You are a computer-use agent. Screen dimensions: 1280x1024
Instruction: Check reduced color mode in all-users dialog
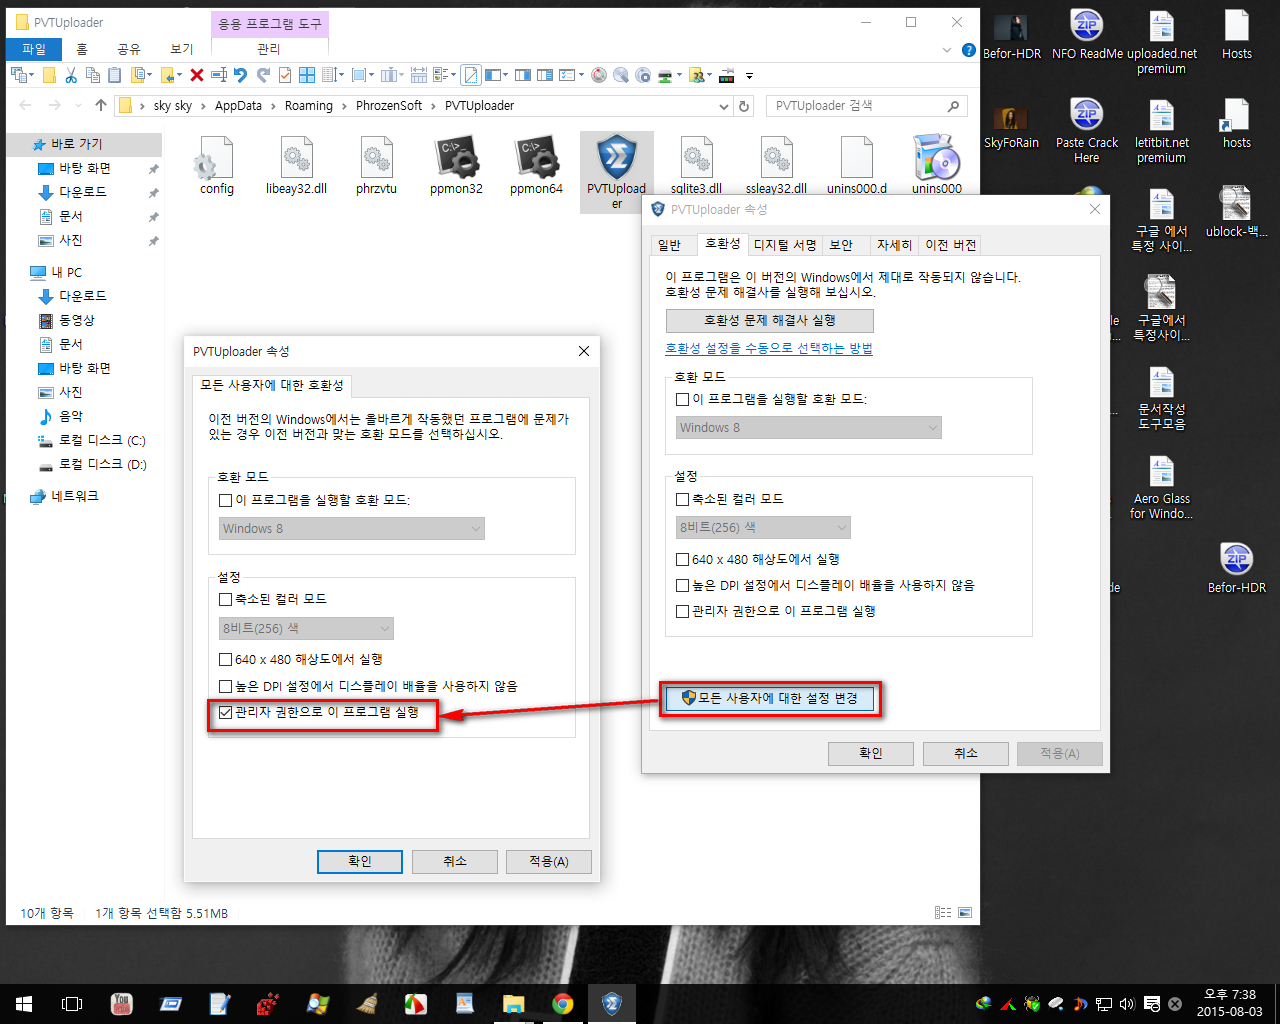[225, 600]
